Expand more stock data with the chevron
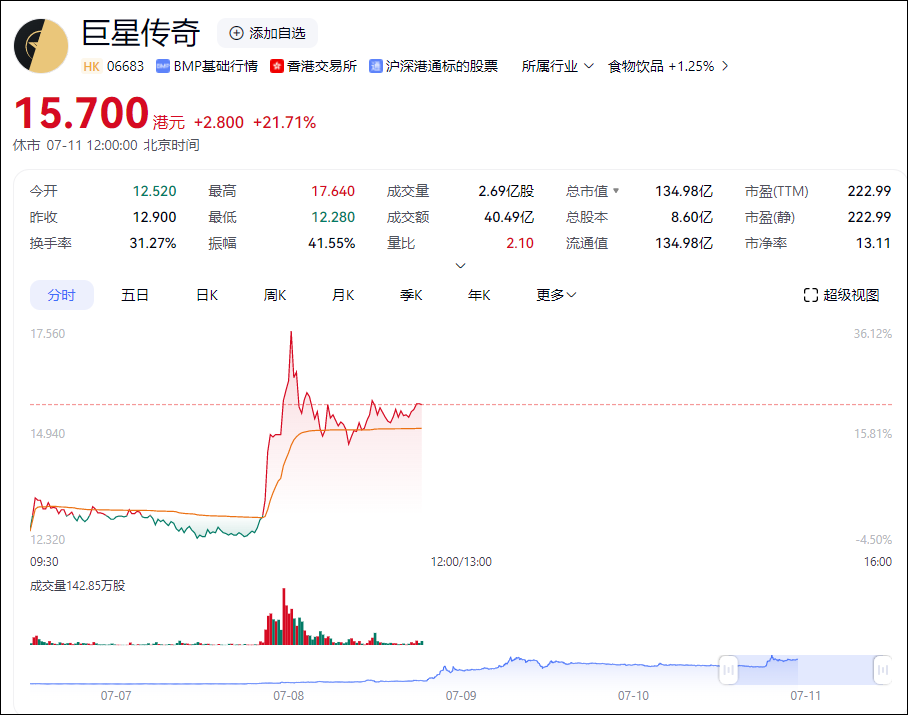The width and height of the screenshot is (908, 715). (460, 265)
